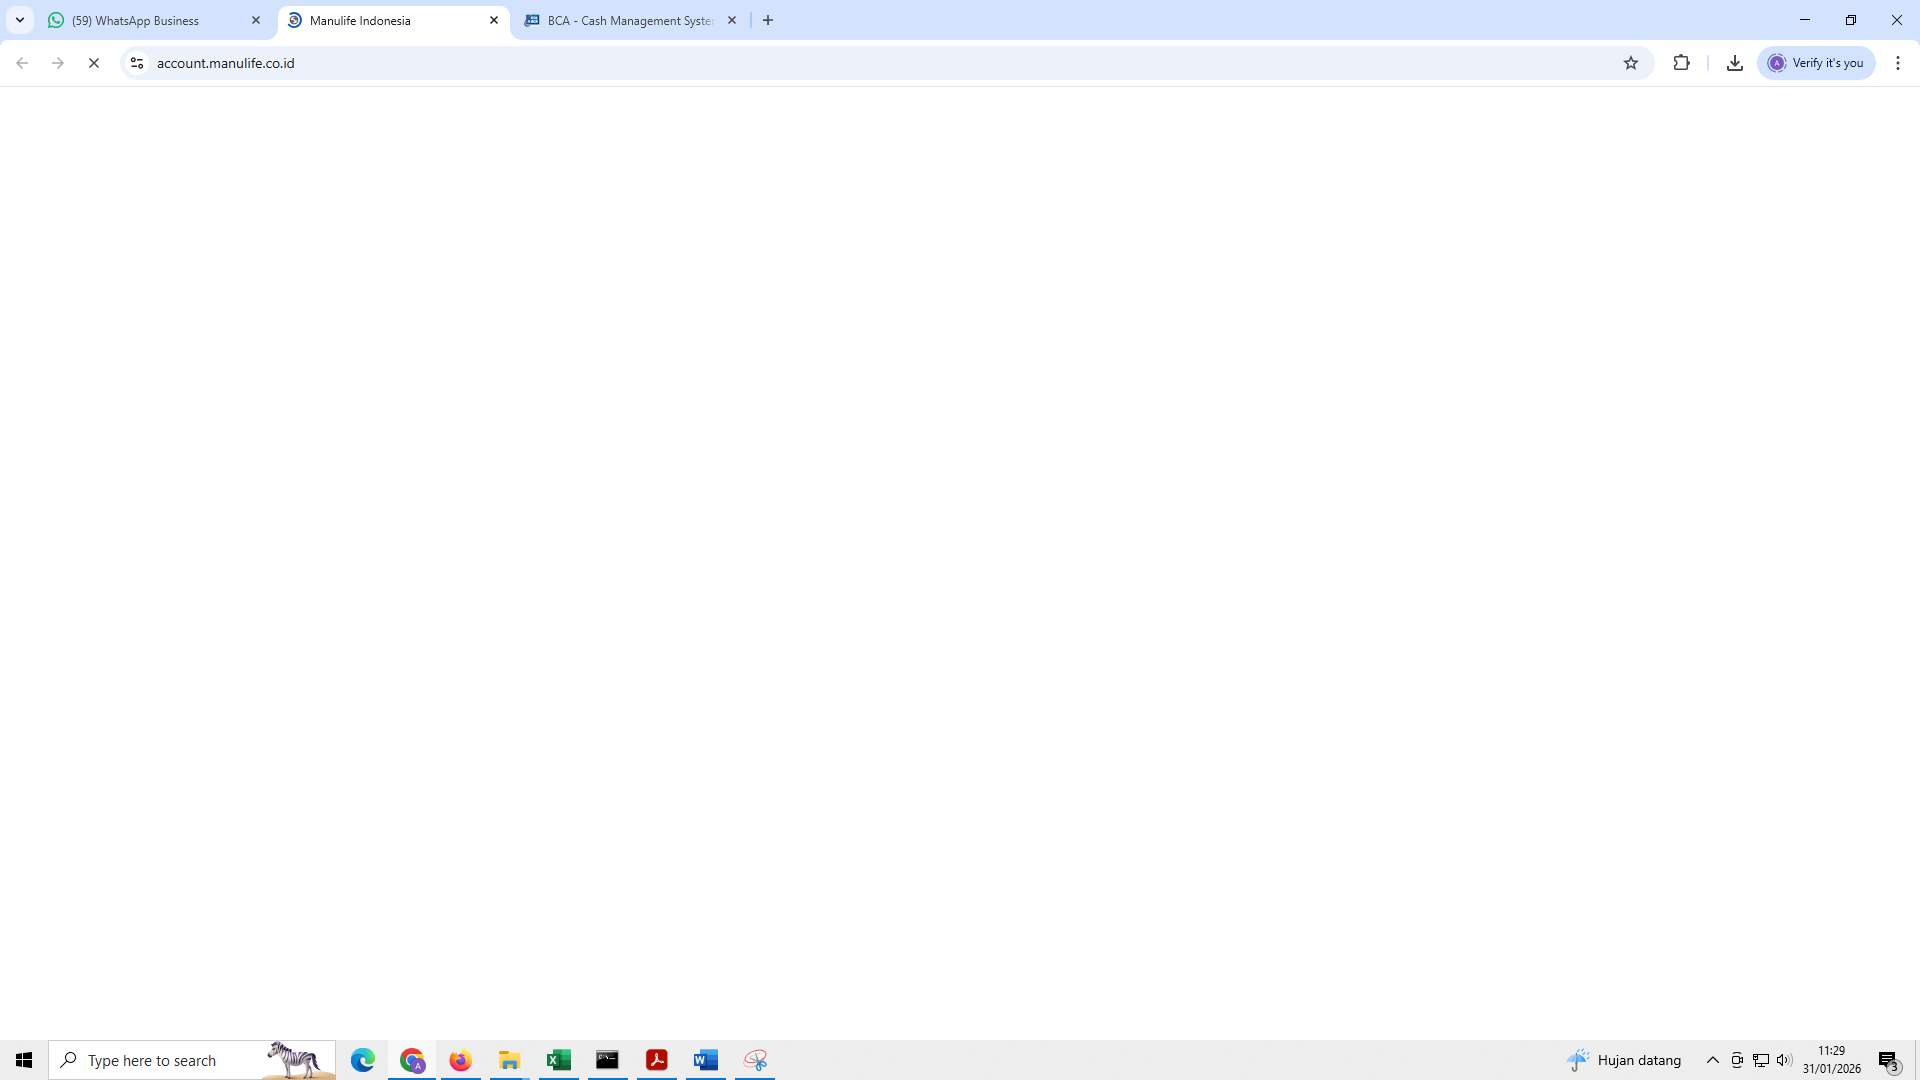Open site information via the tune icon
The image size is (1920, 1080).
coord(137,62)
